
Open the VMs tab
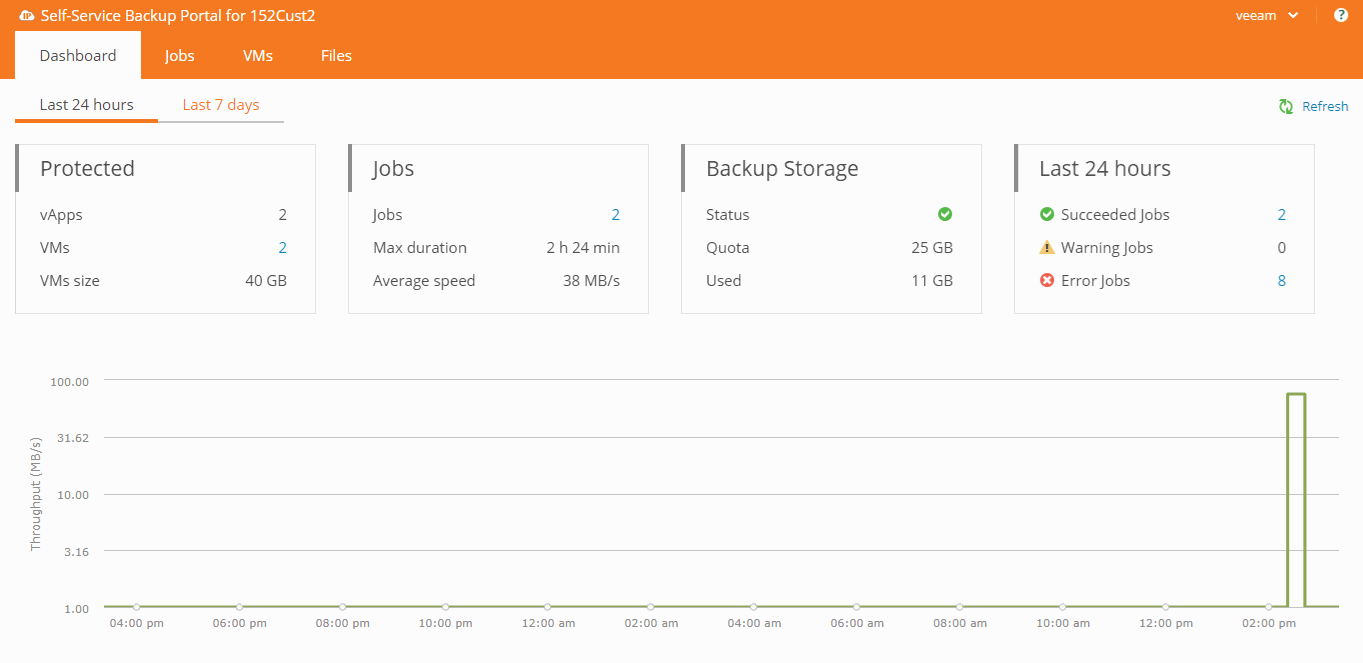tap(258, 56)
